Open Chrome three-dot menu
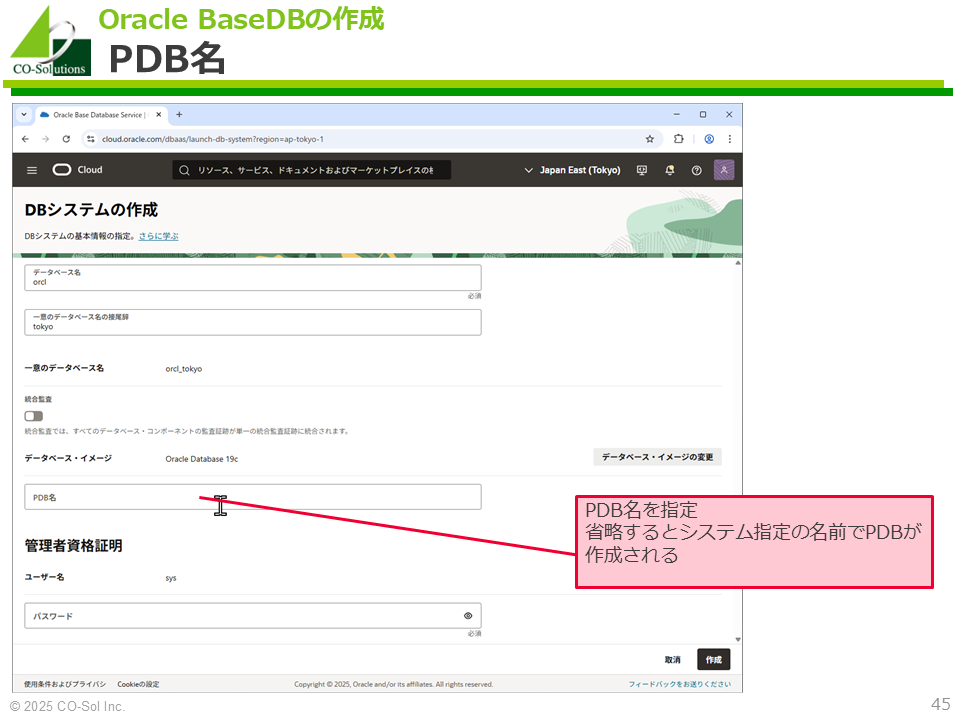 tap(730, 139)
